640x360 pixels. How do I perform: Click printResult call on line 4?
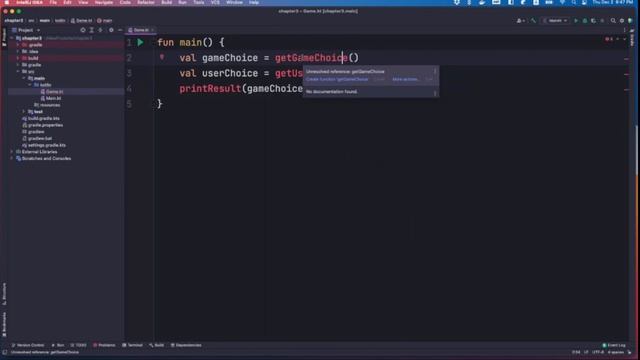[210, 89]
